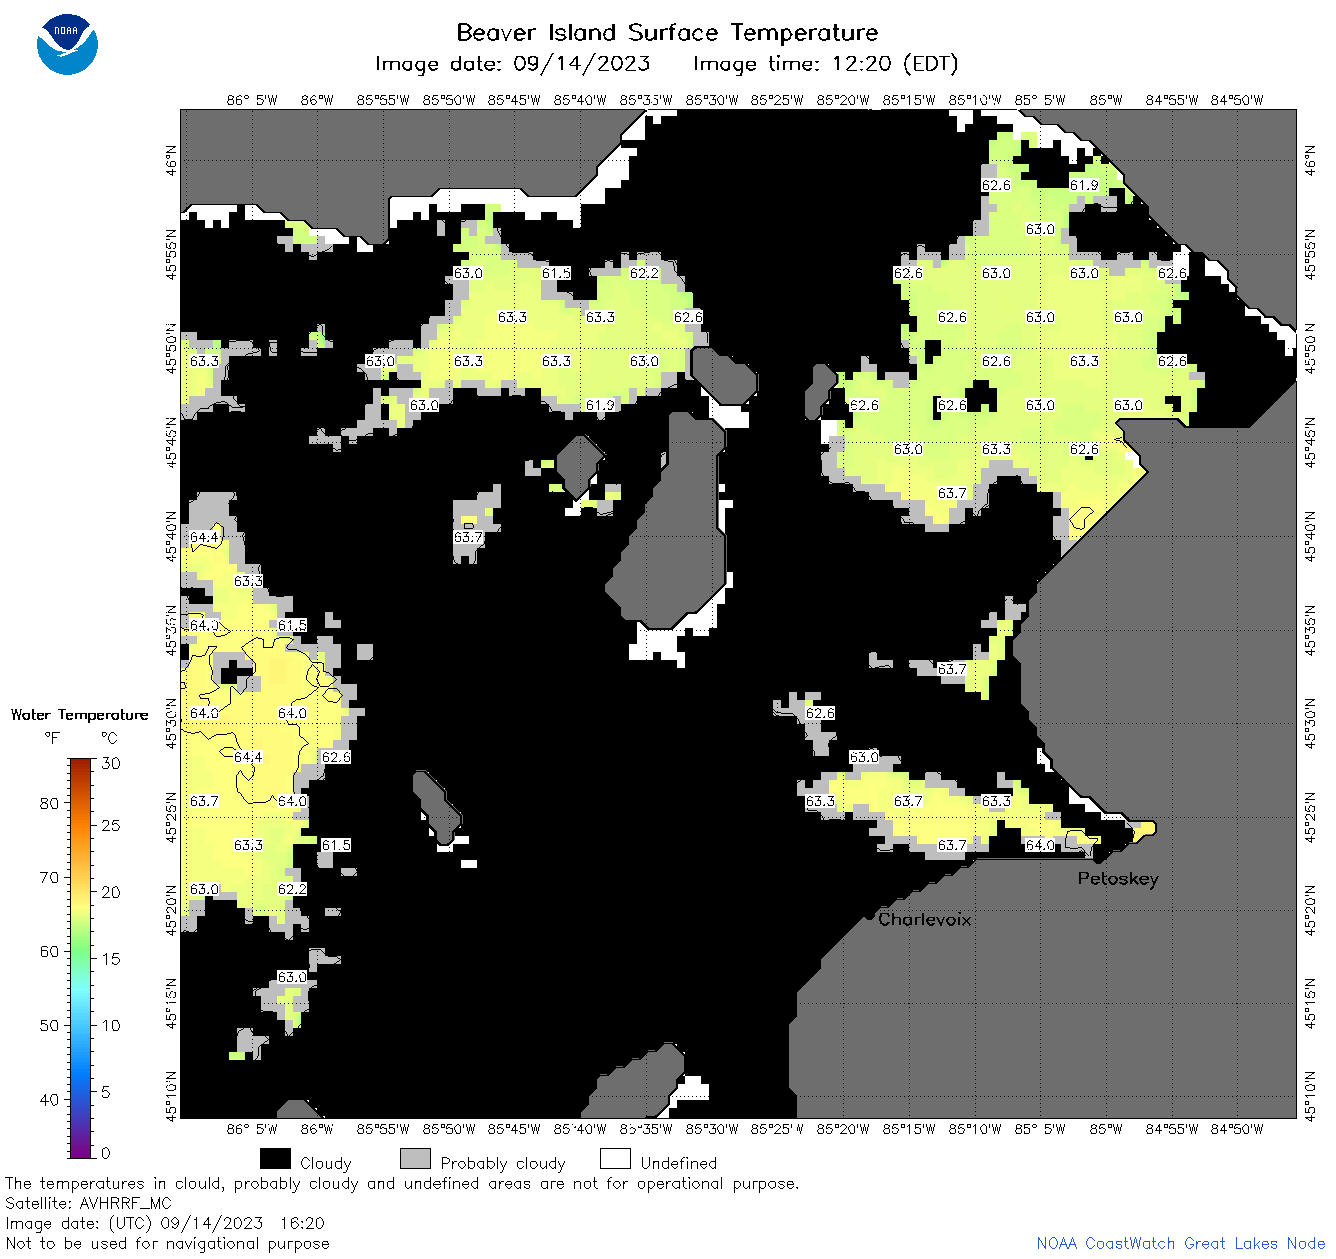
Task: Click the 50 tick on the Fahrenheit scale
Action: 49,1025
